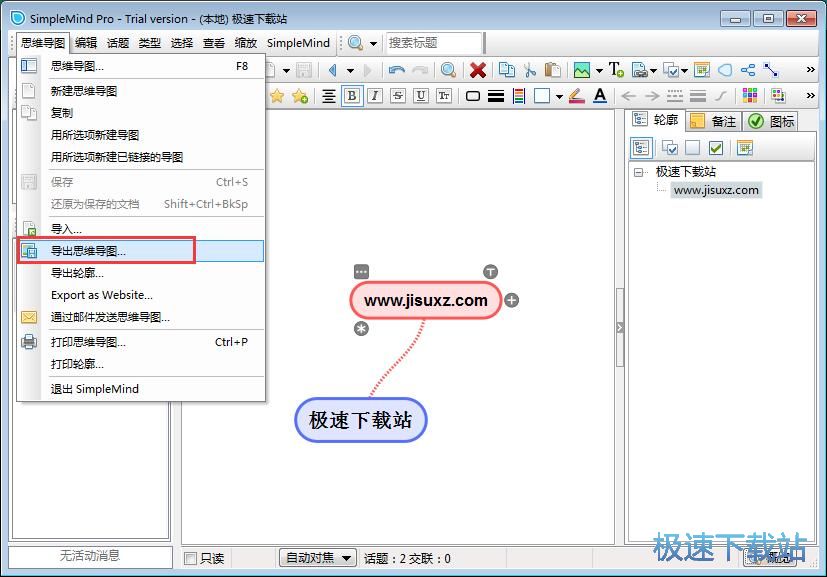Click the undo arrow in toolbar

[x=397, y=70]
